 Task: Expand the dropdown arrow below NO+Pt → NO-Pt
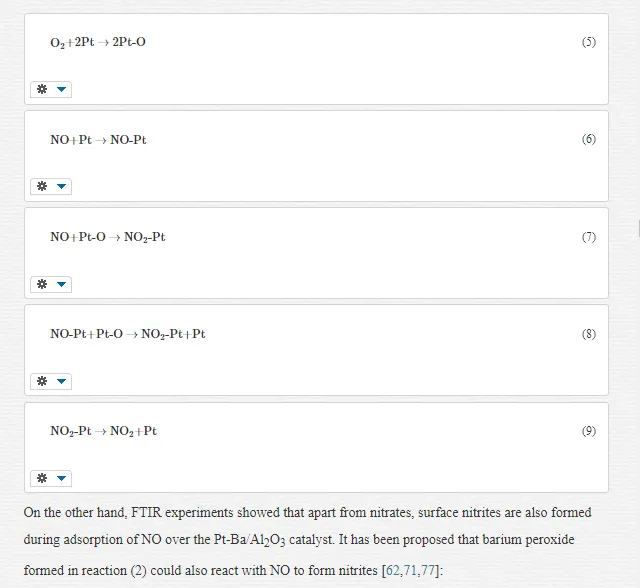61,186
